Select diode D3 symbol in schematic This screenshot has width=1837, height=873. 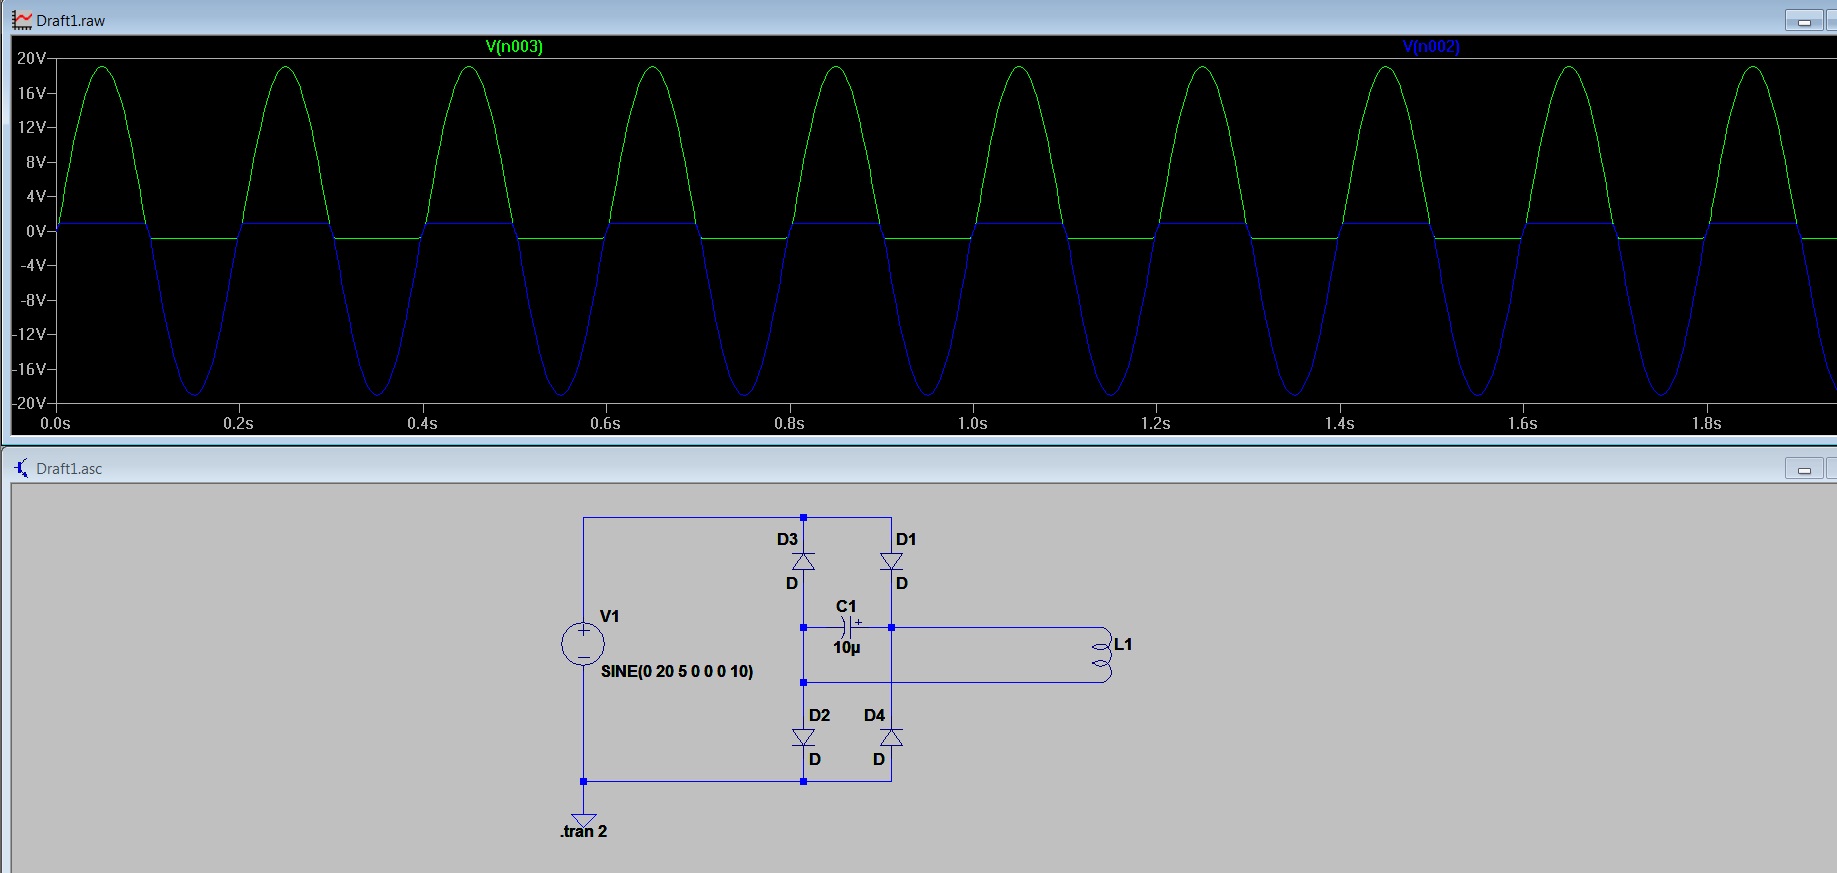803,561
